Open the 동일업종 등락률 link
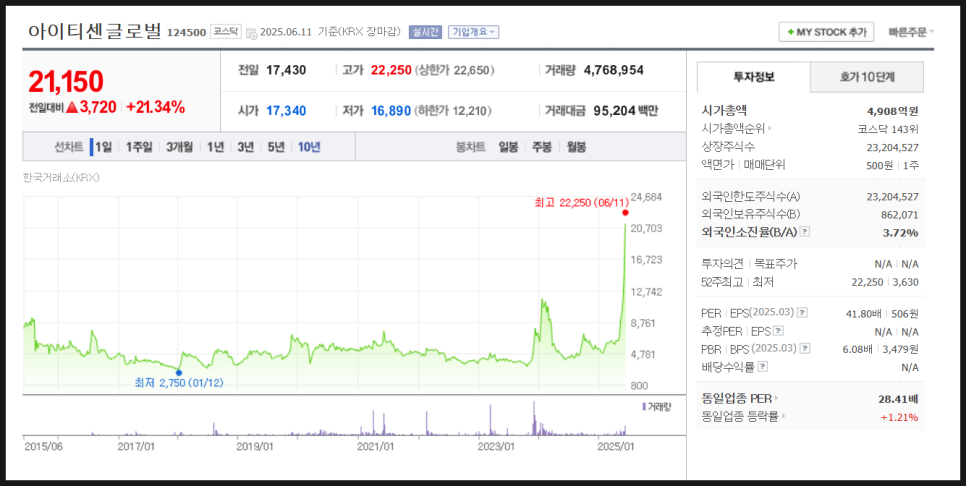966x486 pixels. (740, 416)
